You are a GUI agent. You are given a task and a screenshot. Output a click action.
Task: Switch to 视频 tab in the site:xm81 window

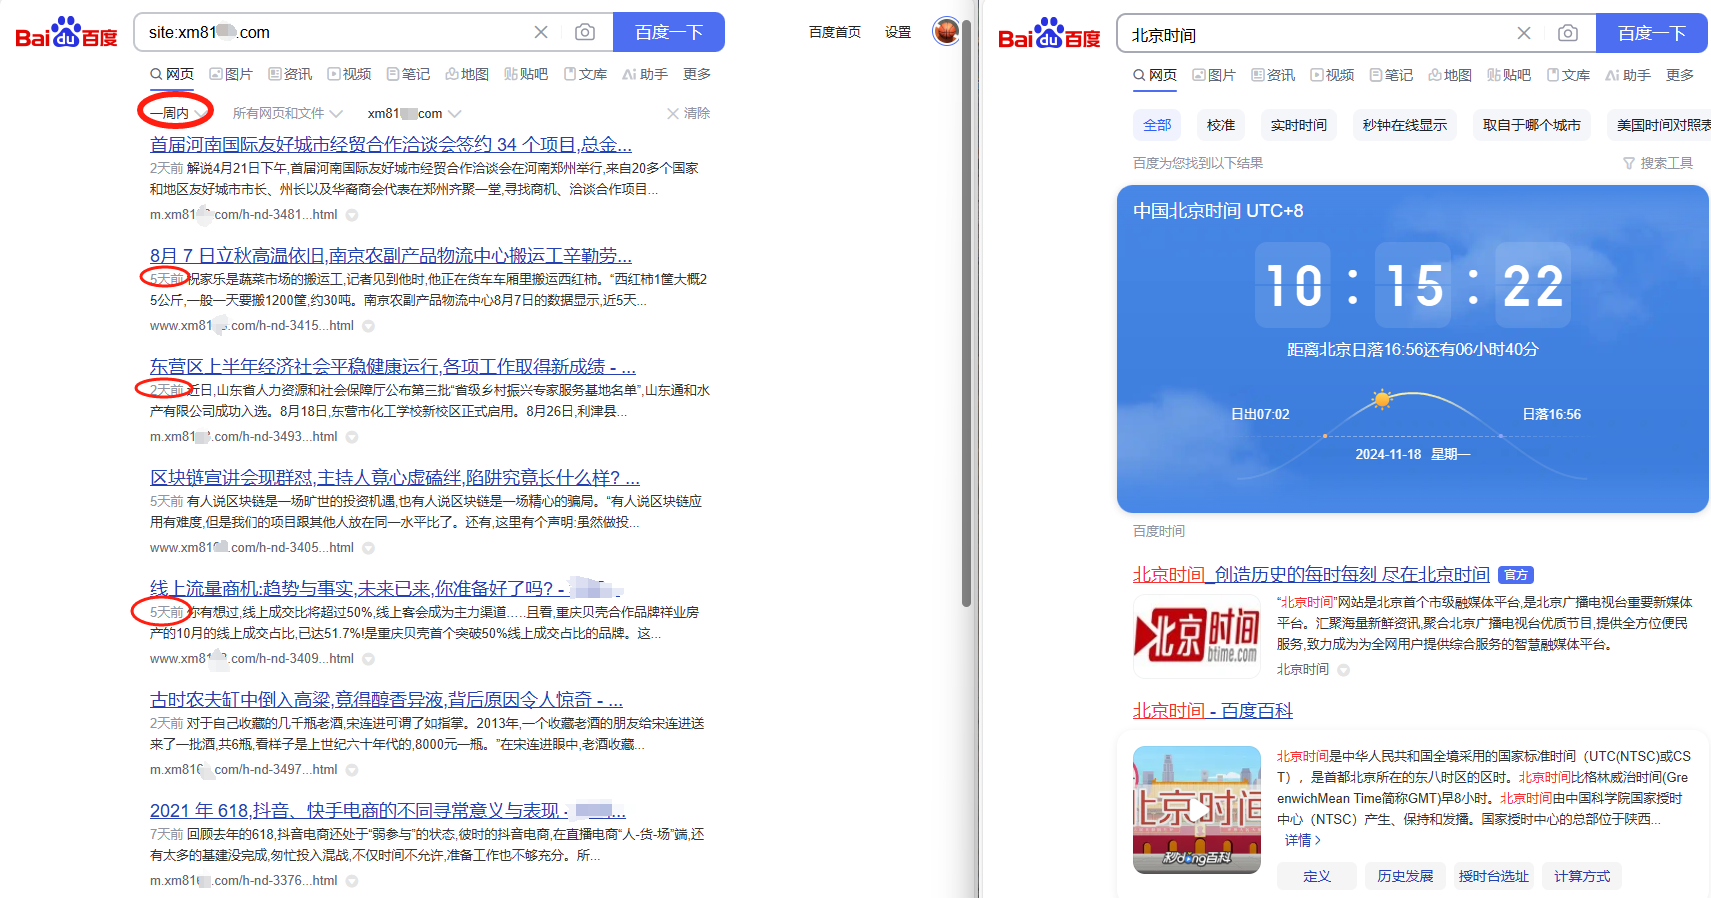coord(349,74)
